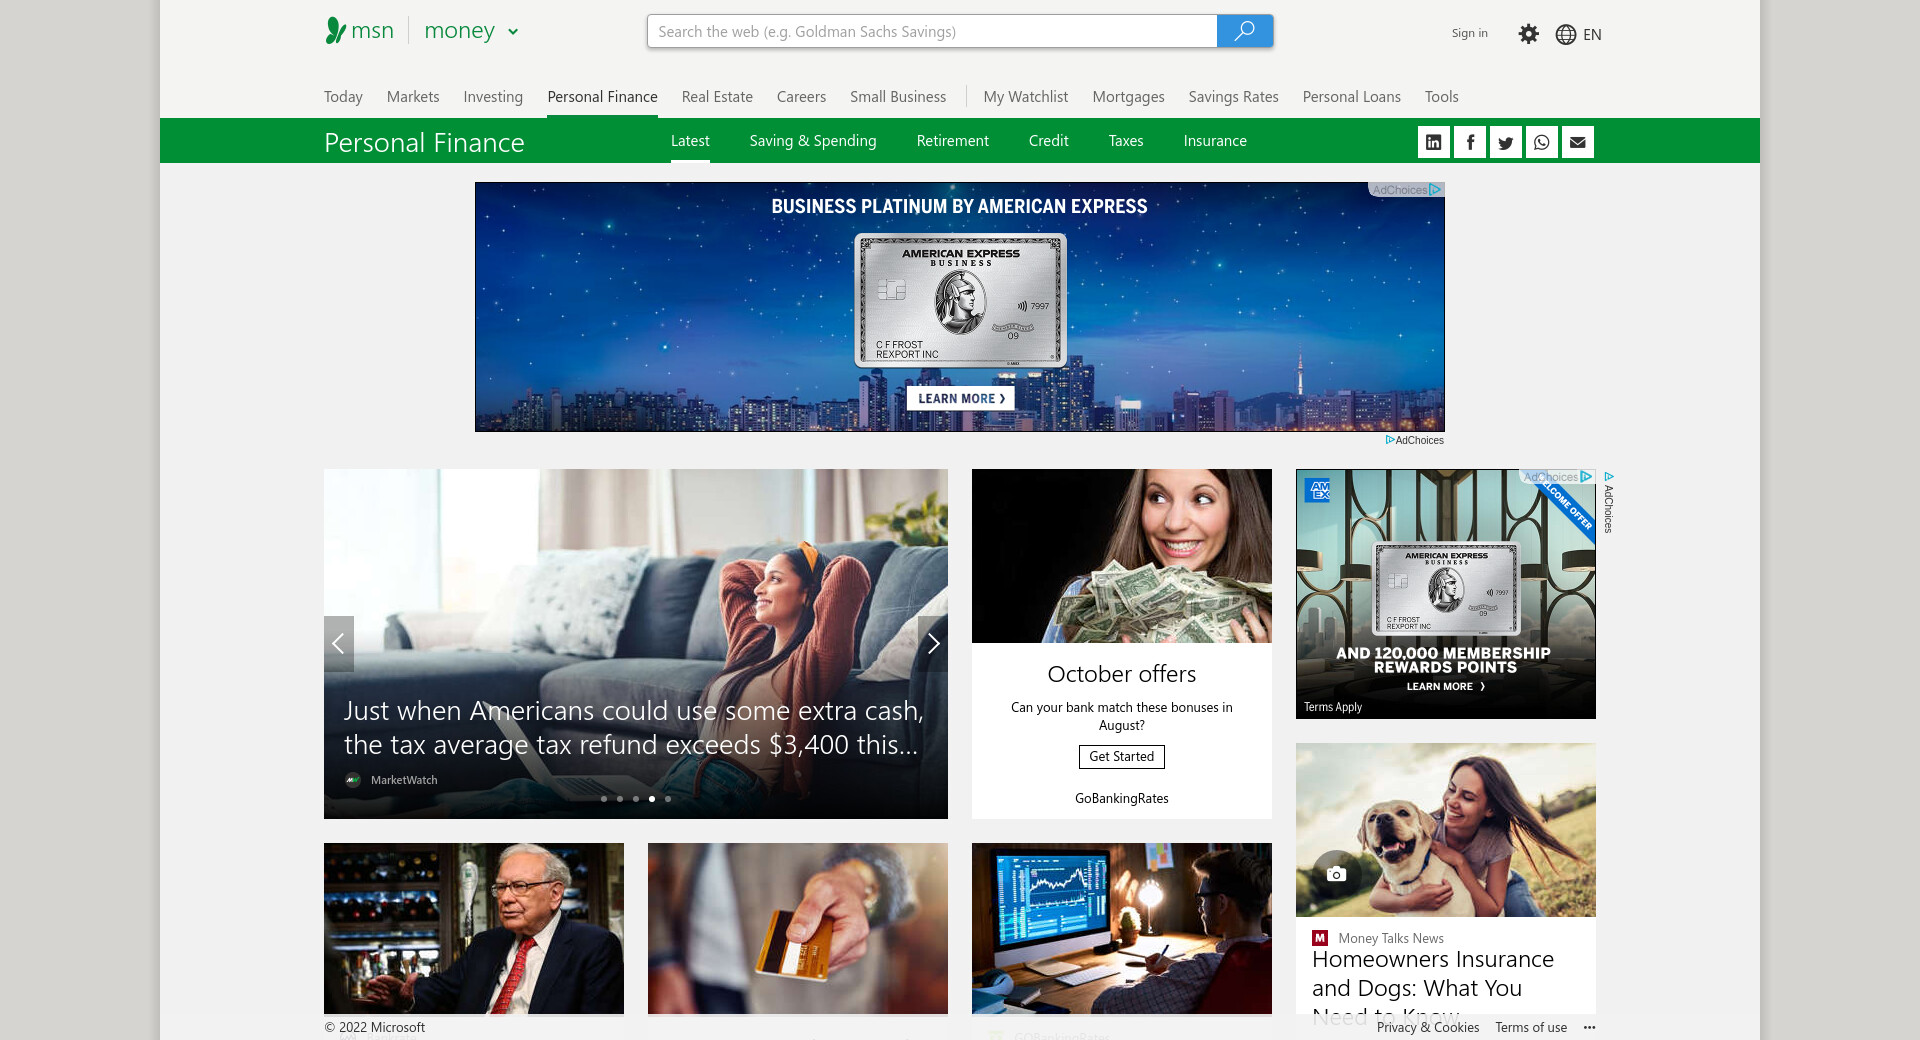Open language globe EN selector

(1578, 34)
